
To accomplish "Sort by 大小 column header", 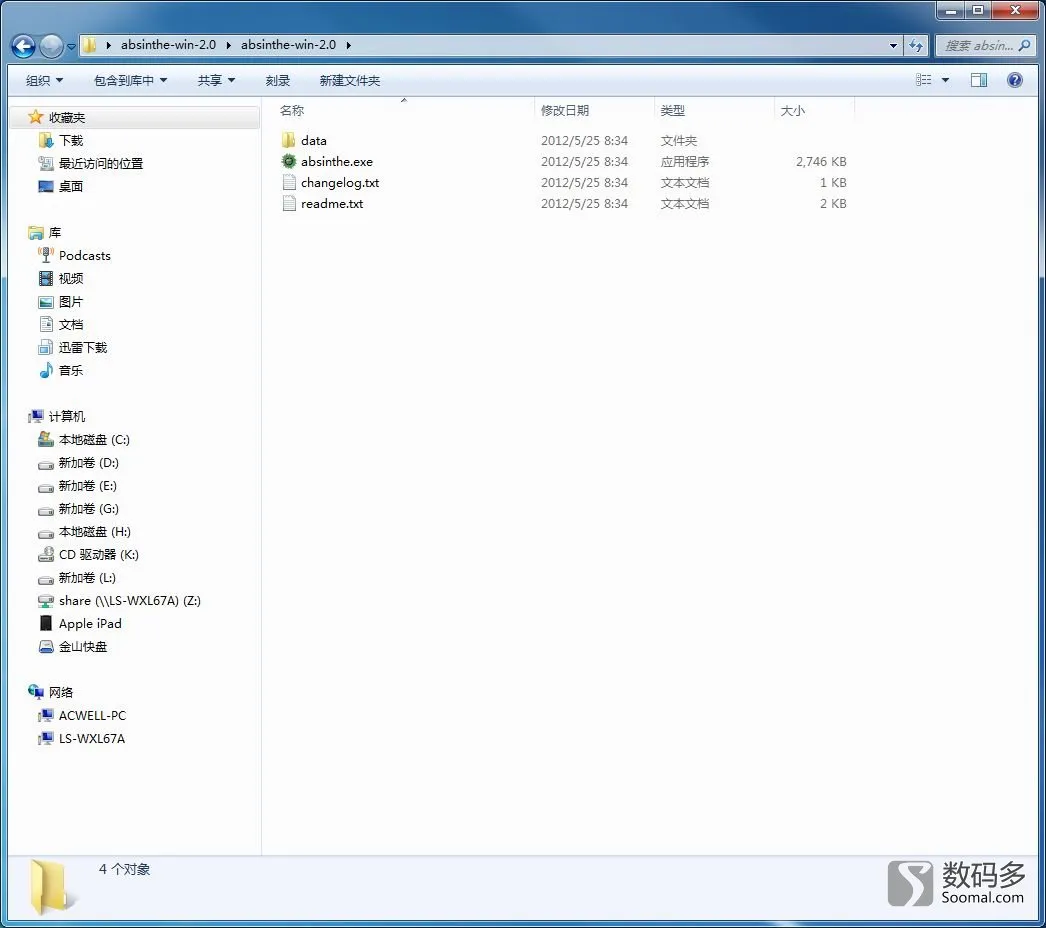I will (793, 111).
